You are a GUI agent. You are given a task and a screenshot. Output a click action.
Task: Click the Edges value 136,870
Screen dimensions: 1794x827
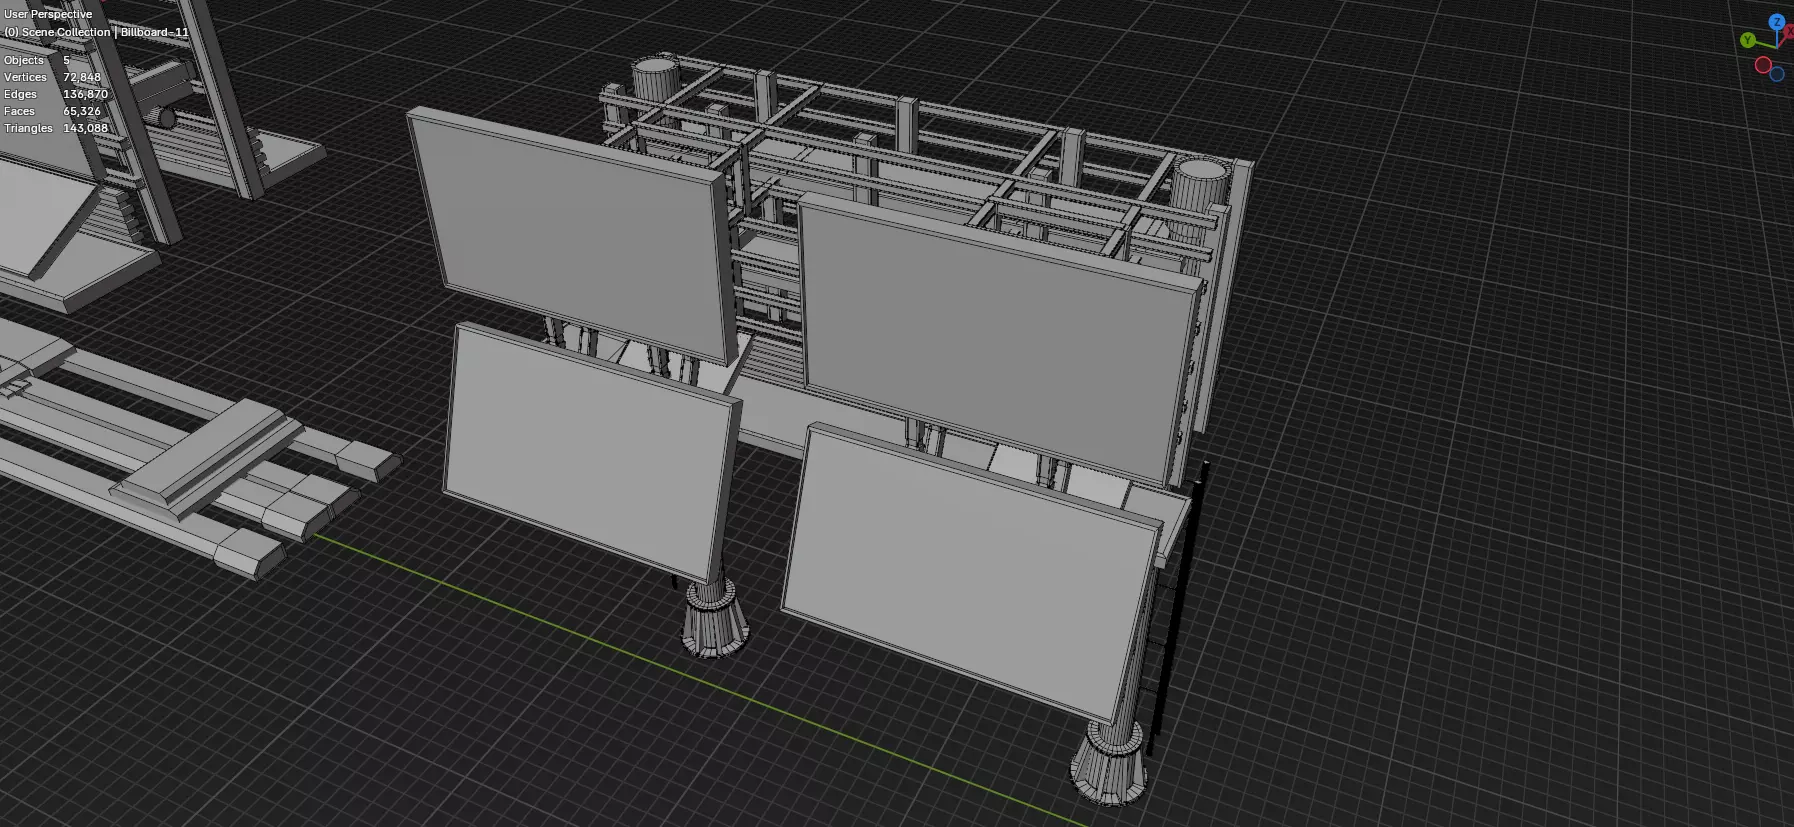[x=85, y=94]
